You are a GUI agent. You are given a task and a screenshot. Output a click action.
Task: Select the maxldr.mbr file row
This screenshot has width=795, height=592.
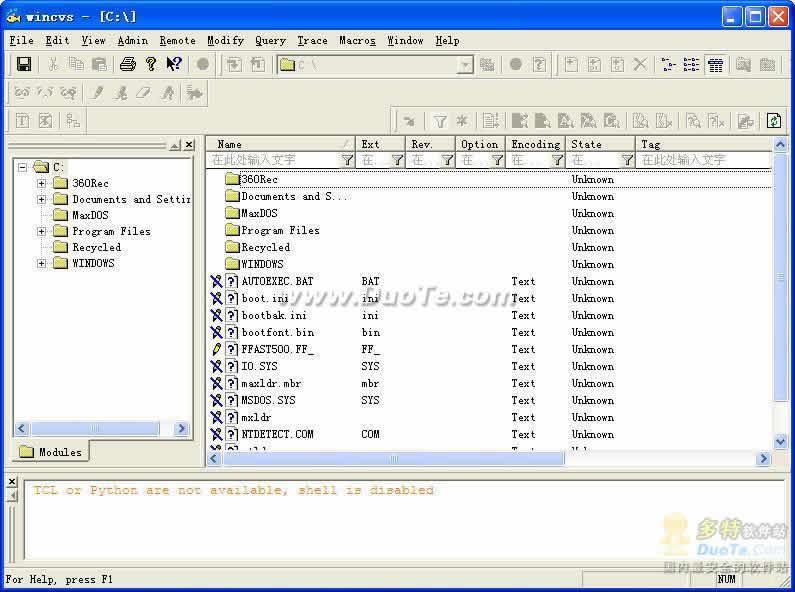(489, 383)
